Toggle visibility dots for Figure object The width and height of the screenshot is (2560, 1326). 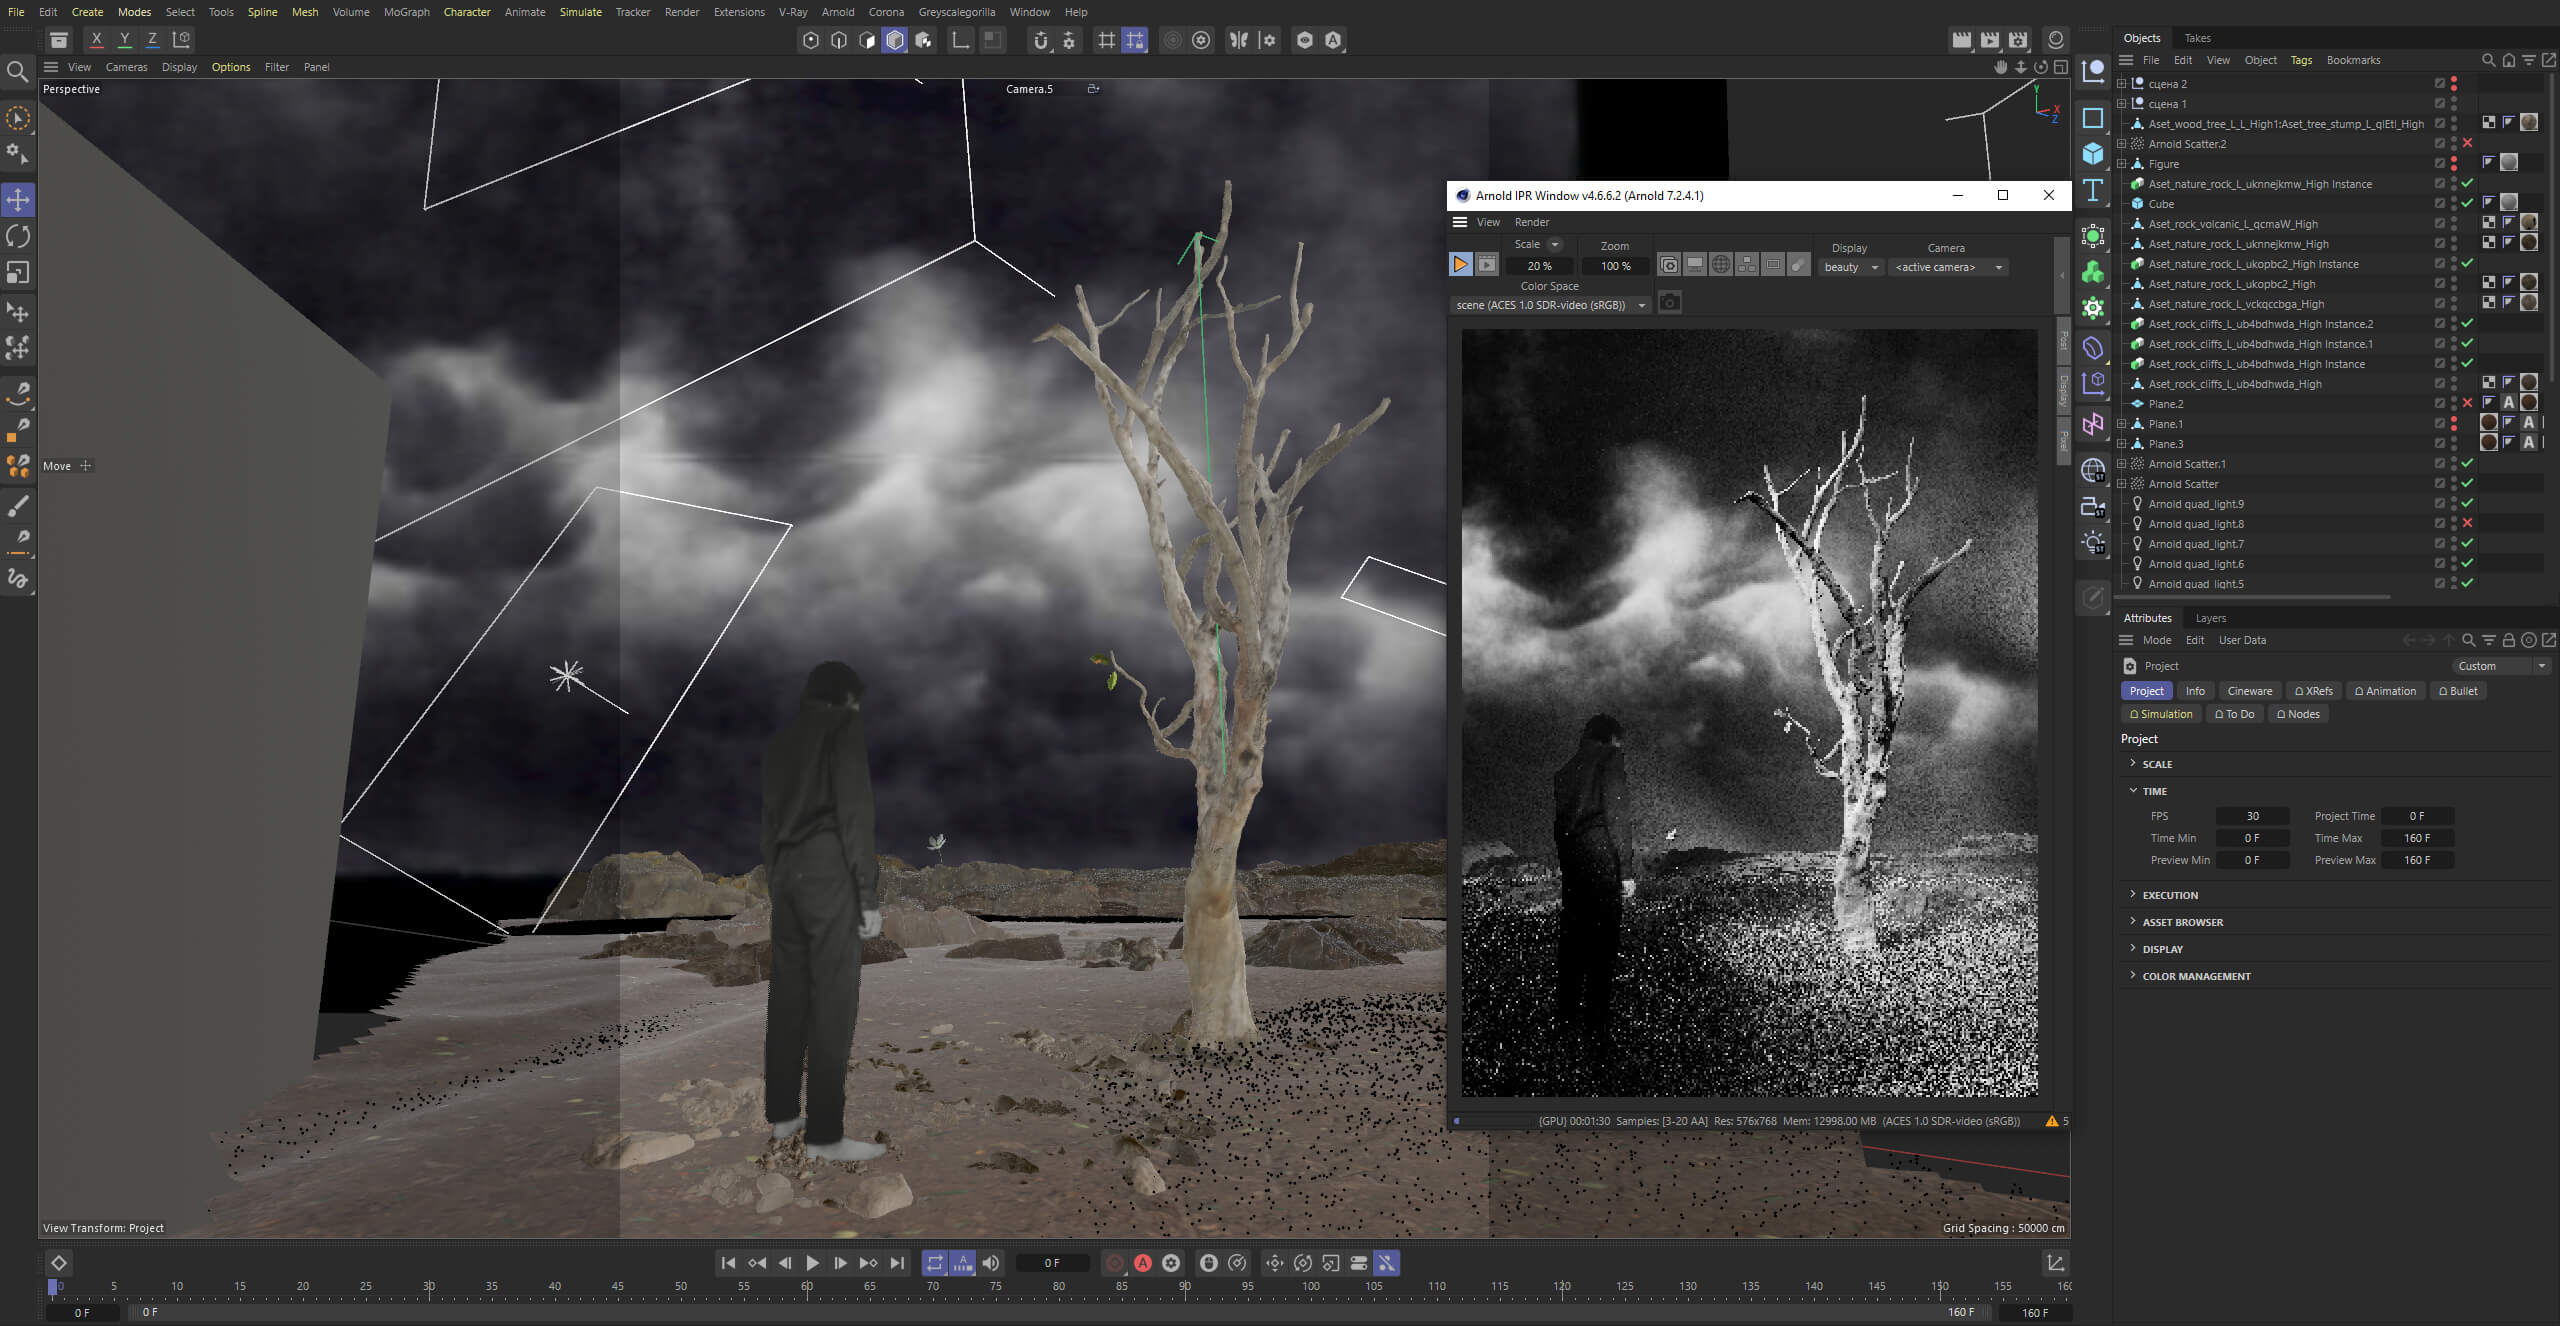[2454, 163]
